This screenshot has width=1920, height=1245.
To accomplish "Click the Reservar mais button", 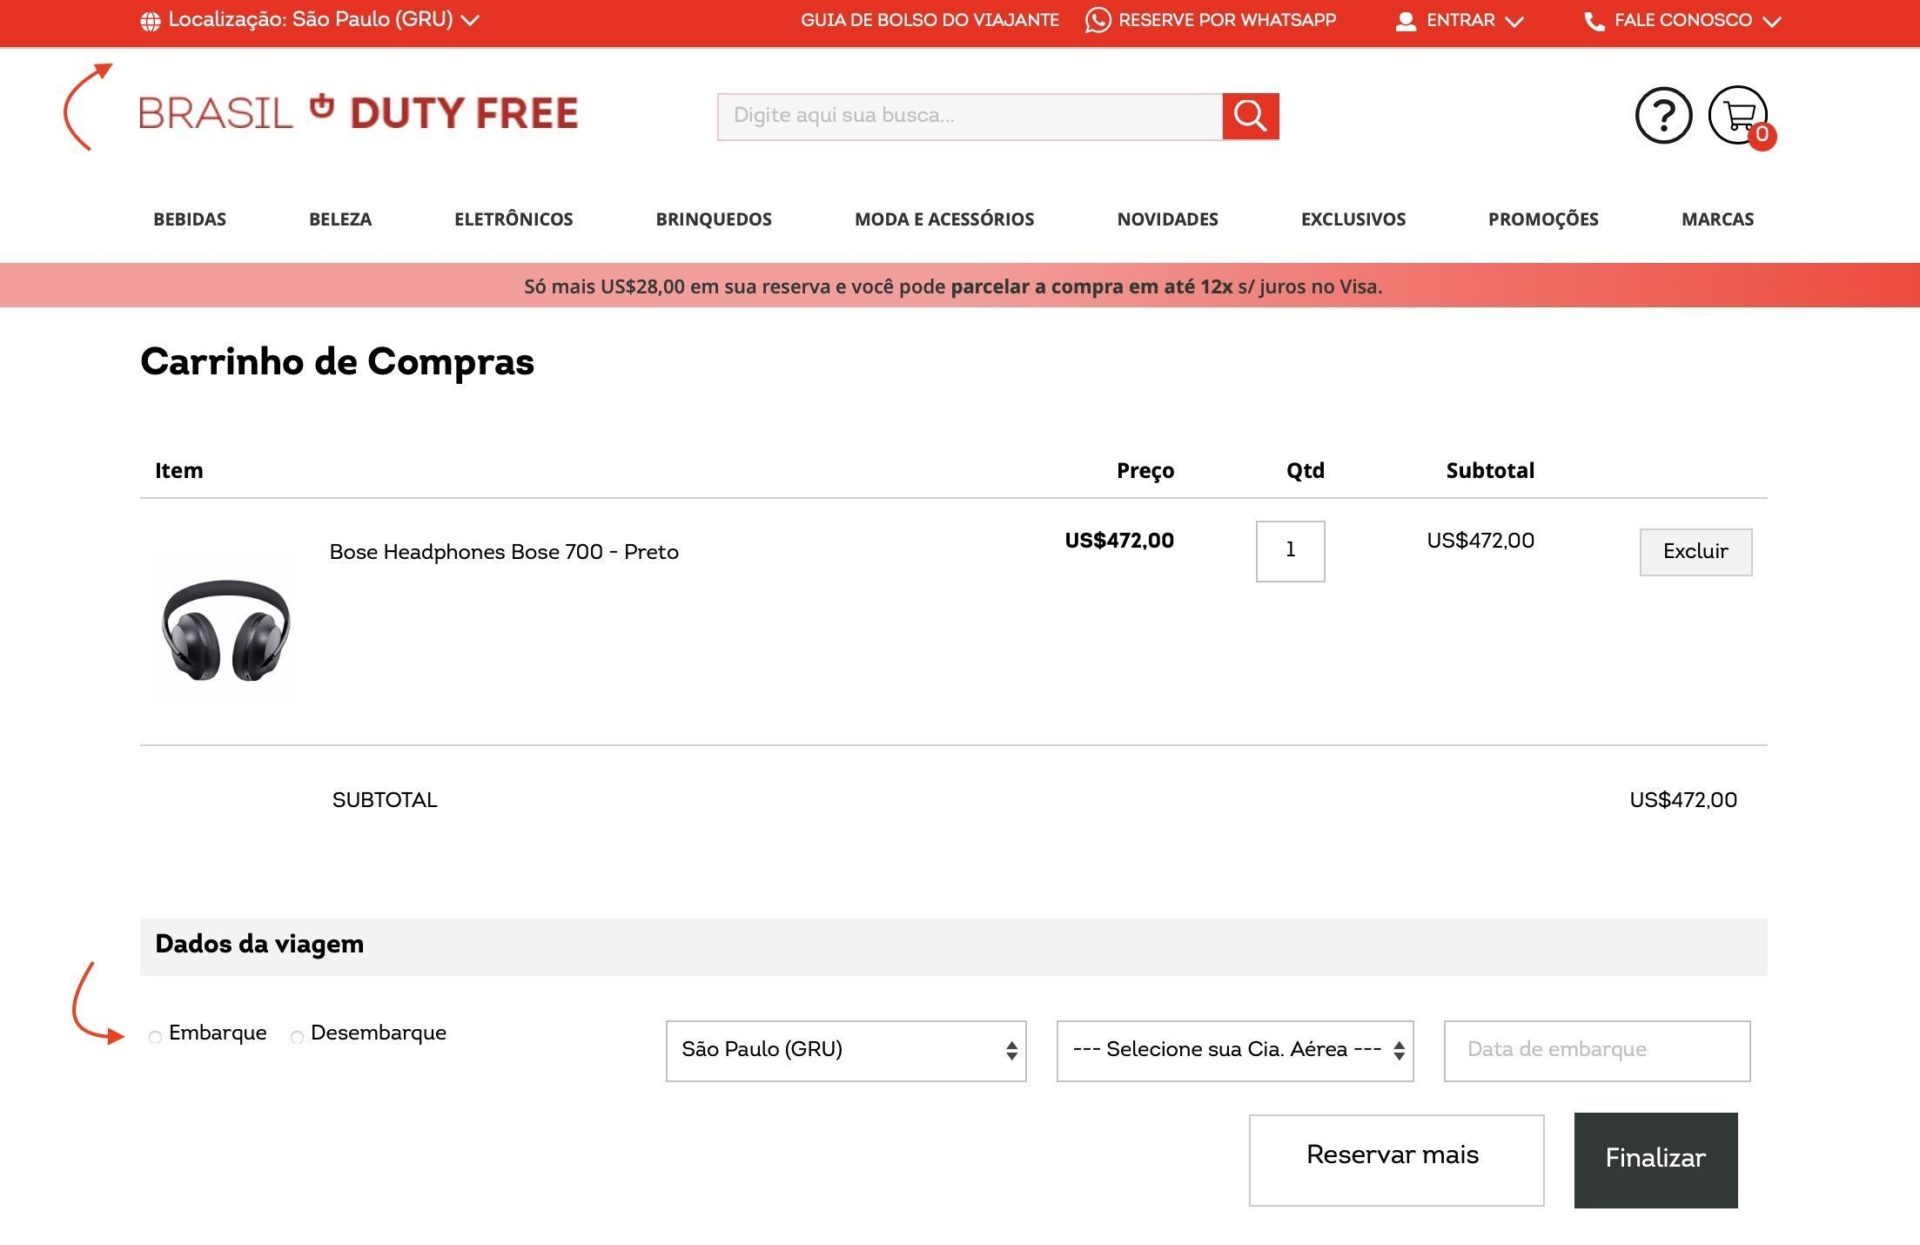I will click(1396, 1159).
